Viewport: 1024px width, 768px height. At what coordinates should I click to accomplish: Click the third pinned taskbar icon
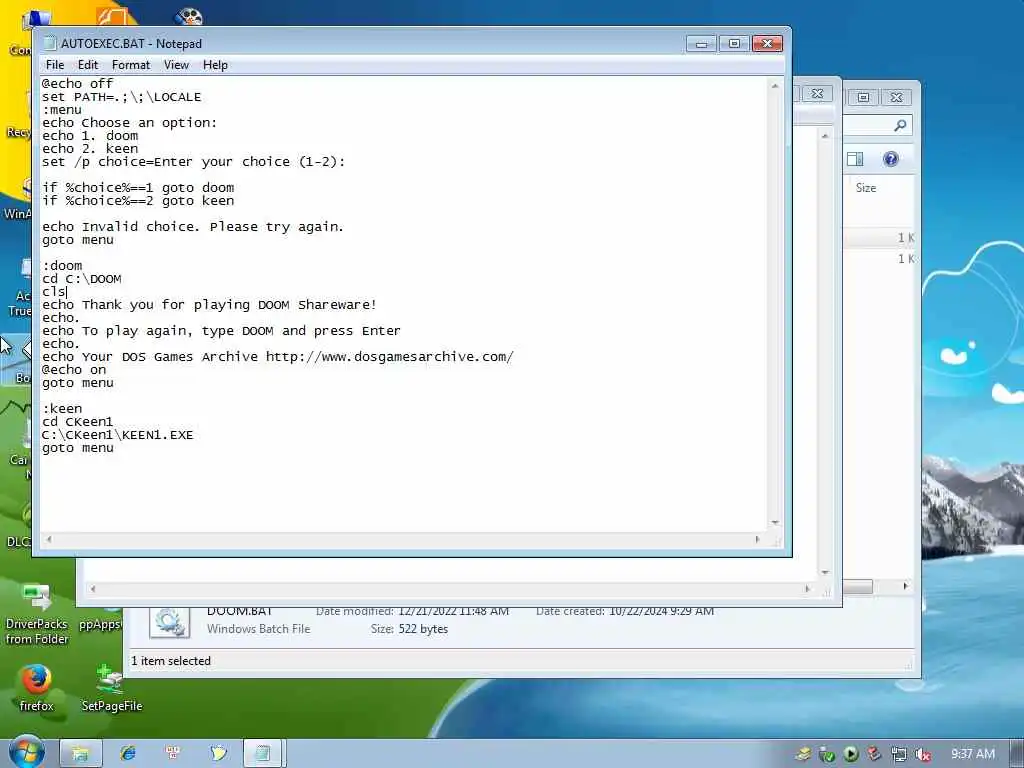[x=173, y=753]
